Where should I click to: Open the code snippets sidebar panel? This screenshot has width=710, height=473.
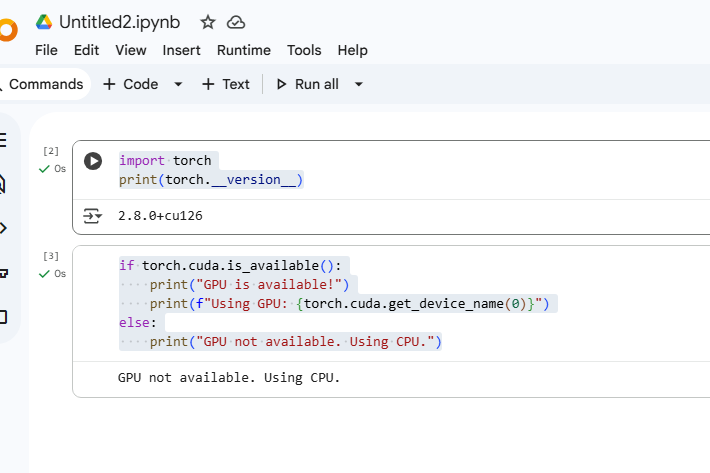[x=3, y=227]
